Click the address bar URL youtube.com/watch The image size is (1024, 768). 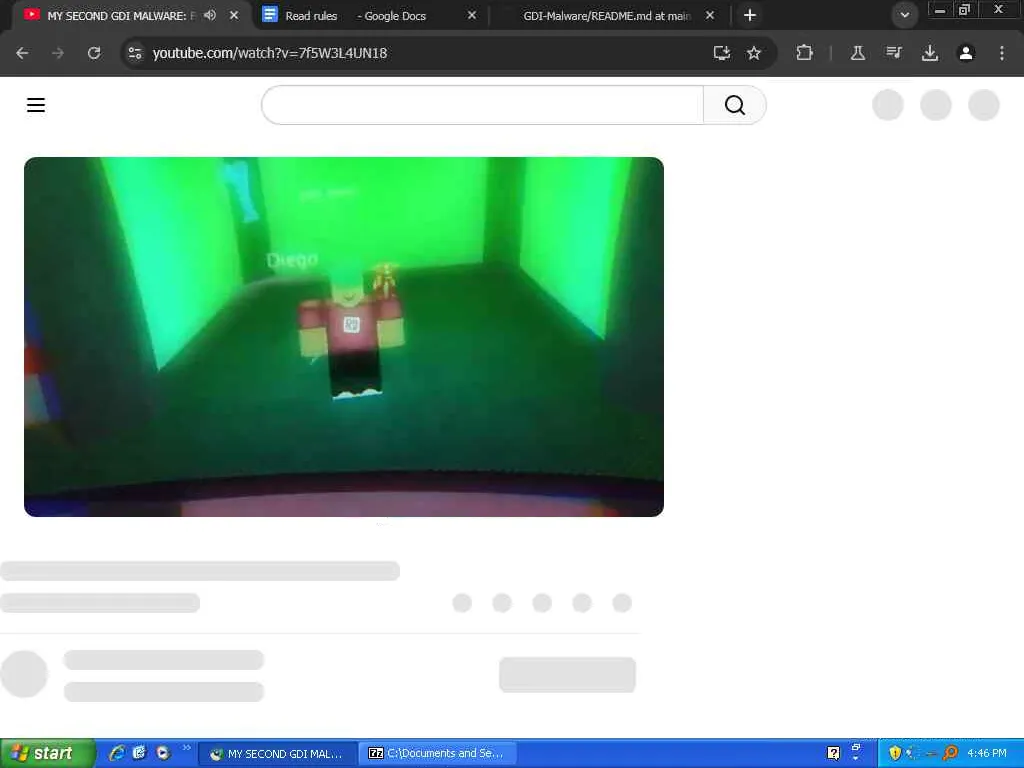coord(270,53)
